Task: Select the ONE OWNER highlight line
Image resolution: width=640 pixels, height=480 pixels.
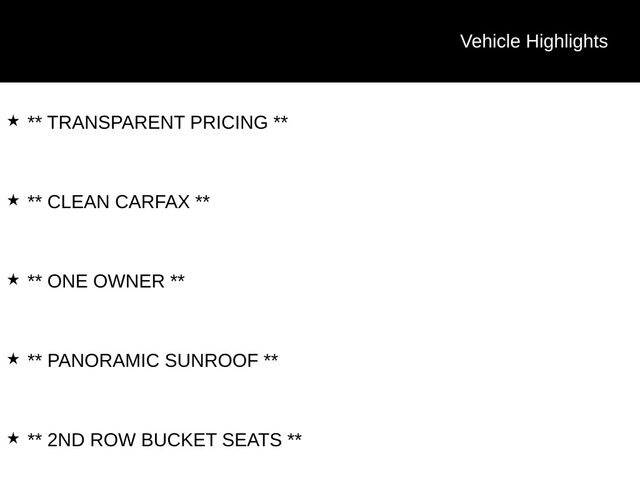Action: click(x=106, y=281)
